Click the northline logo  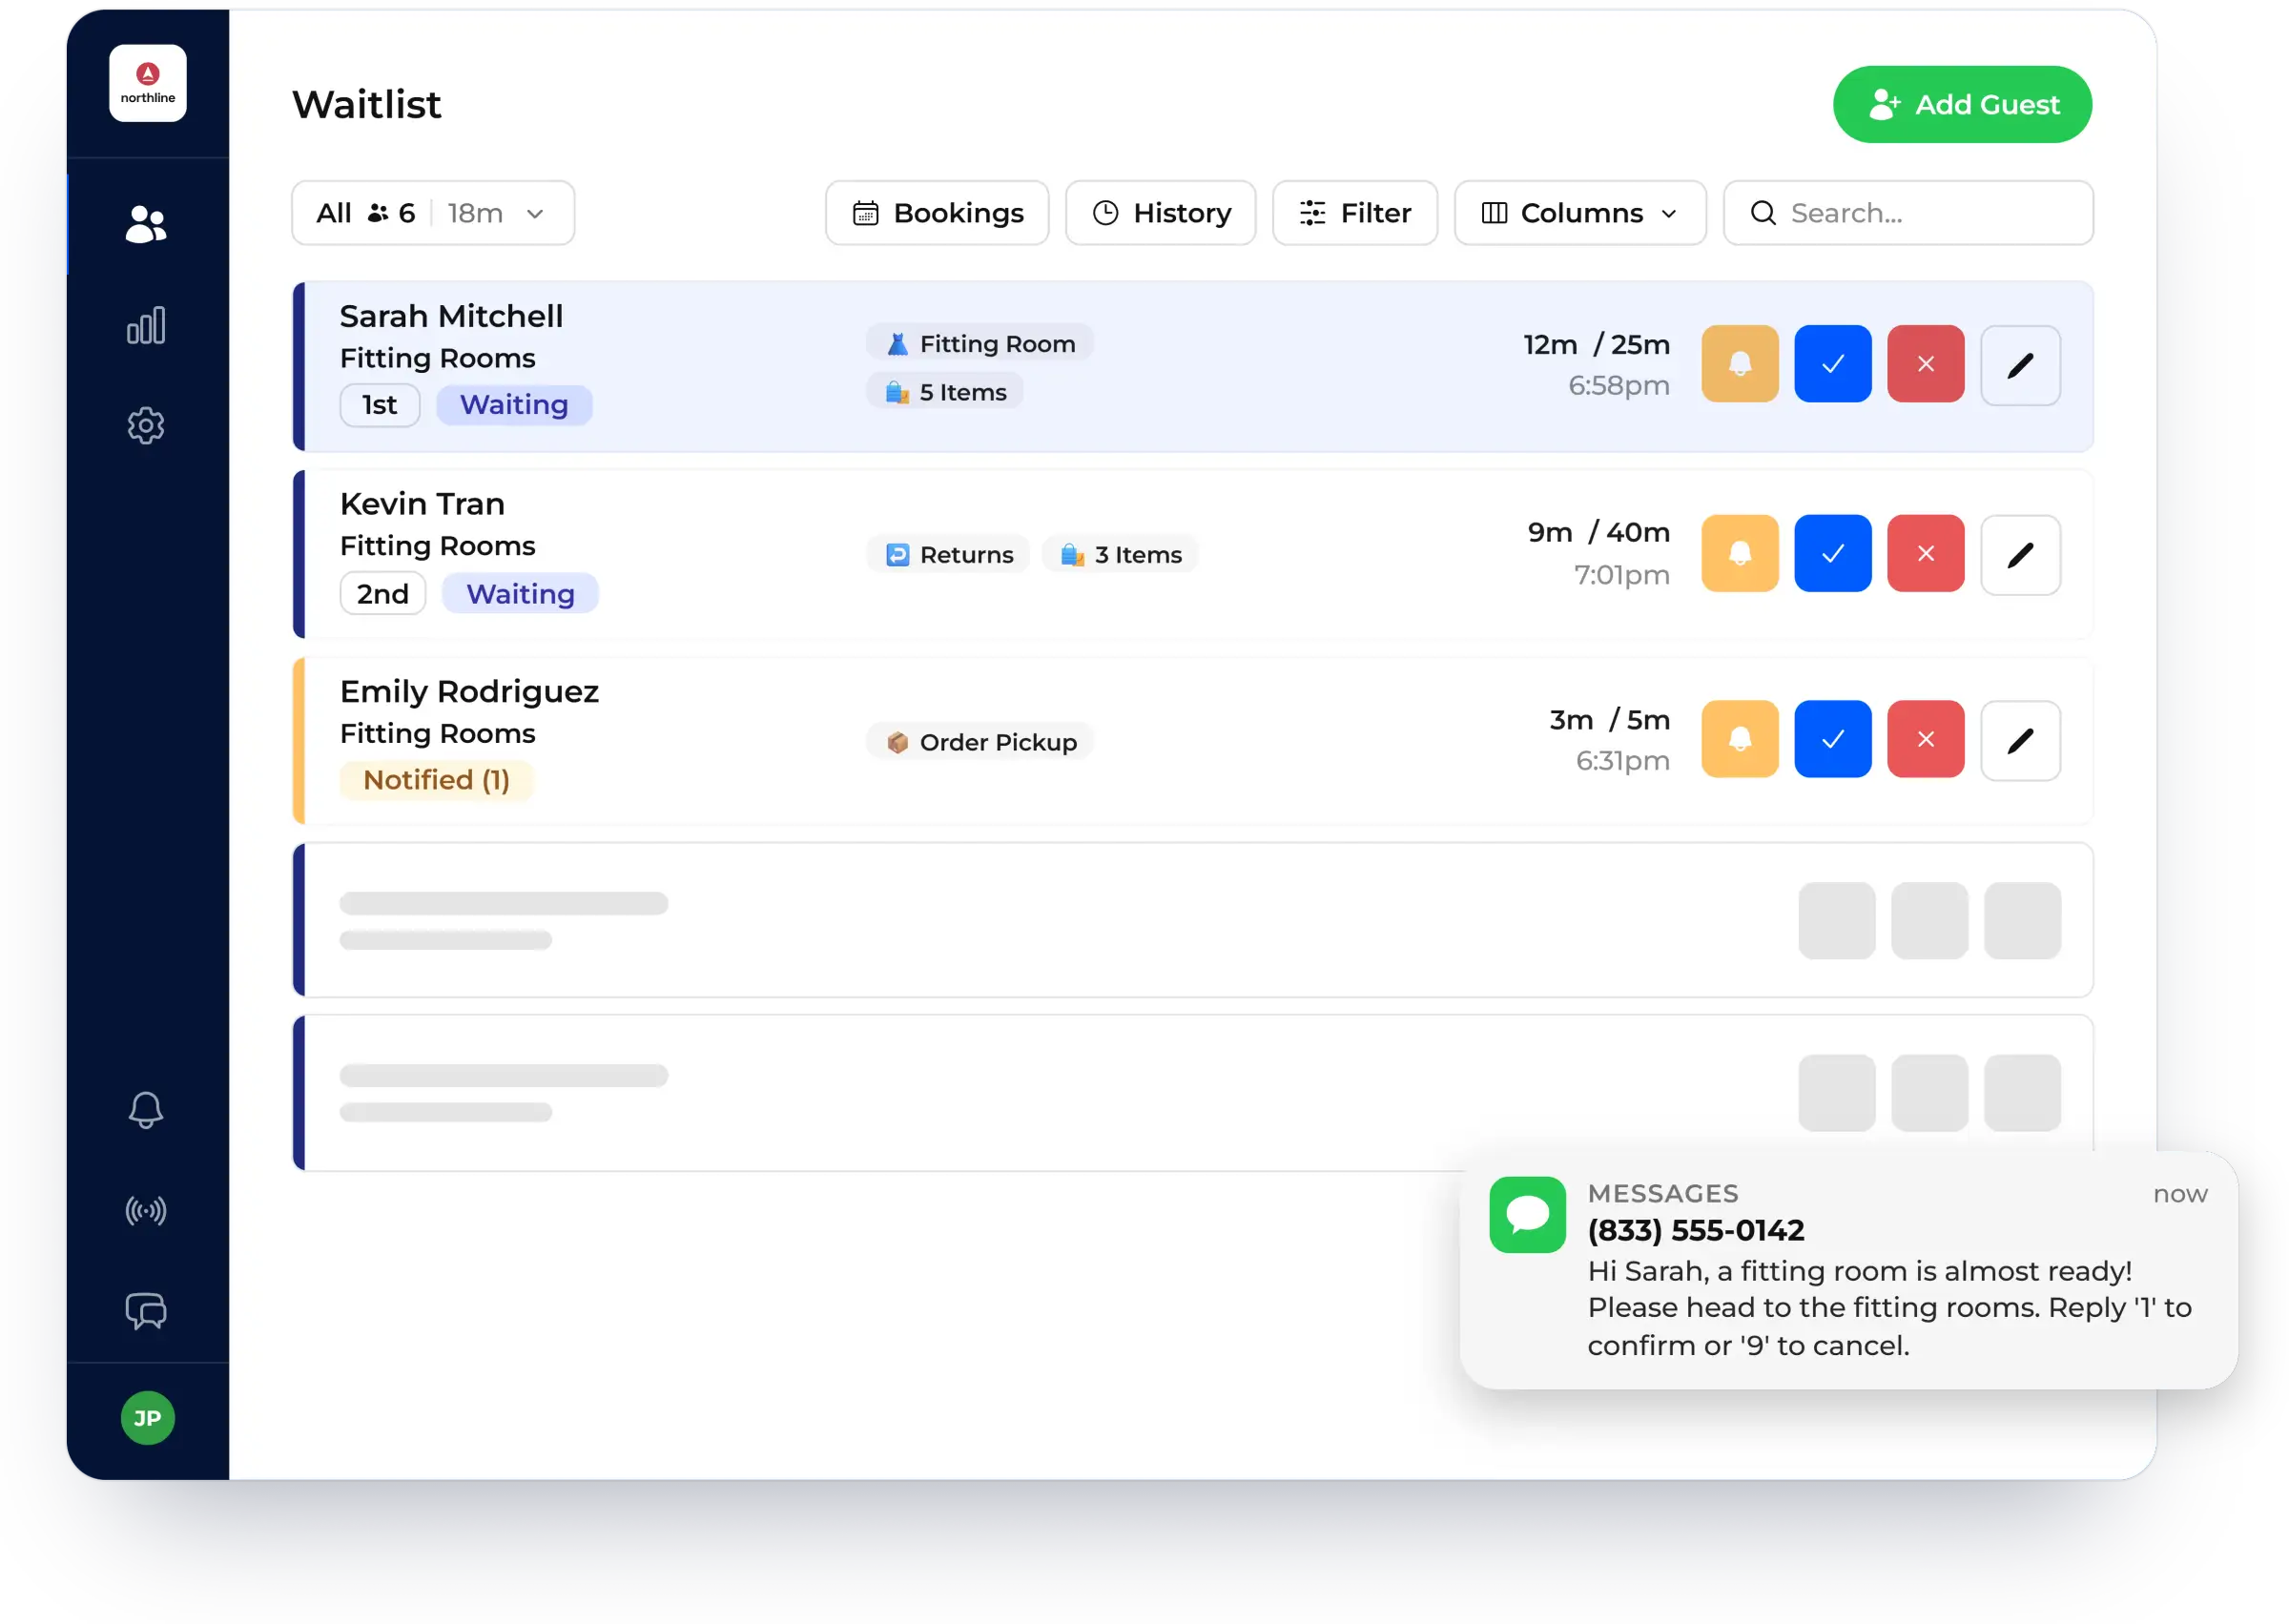pyautogui.click(x=148, y=83)
